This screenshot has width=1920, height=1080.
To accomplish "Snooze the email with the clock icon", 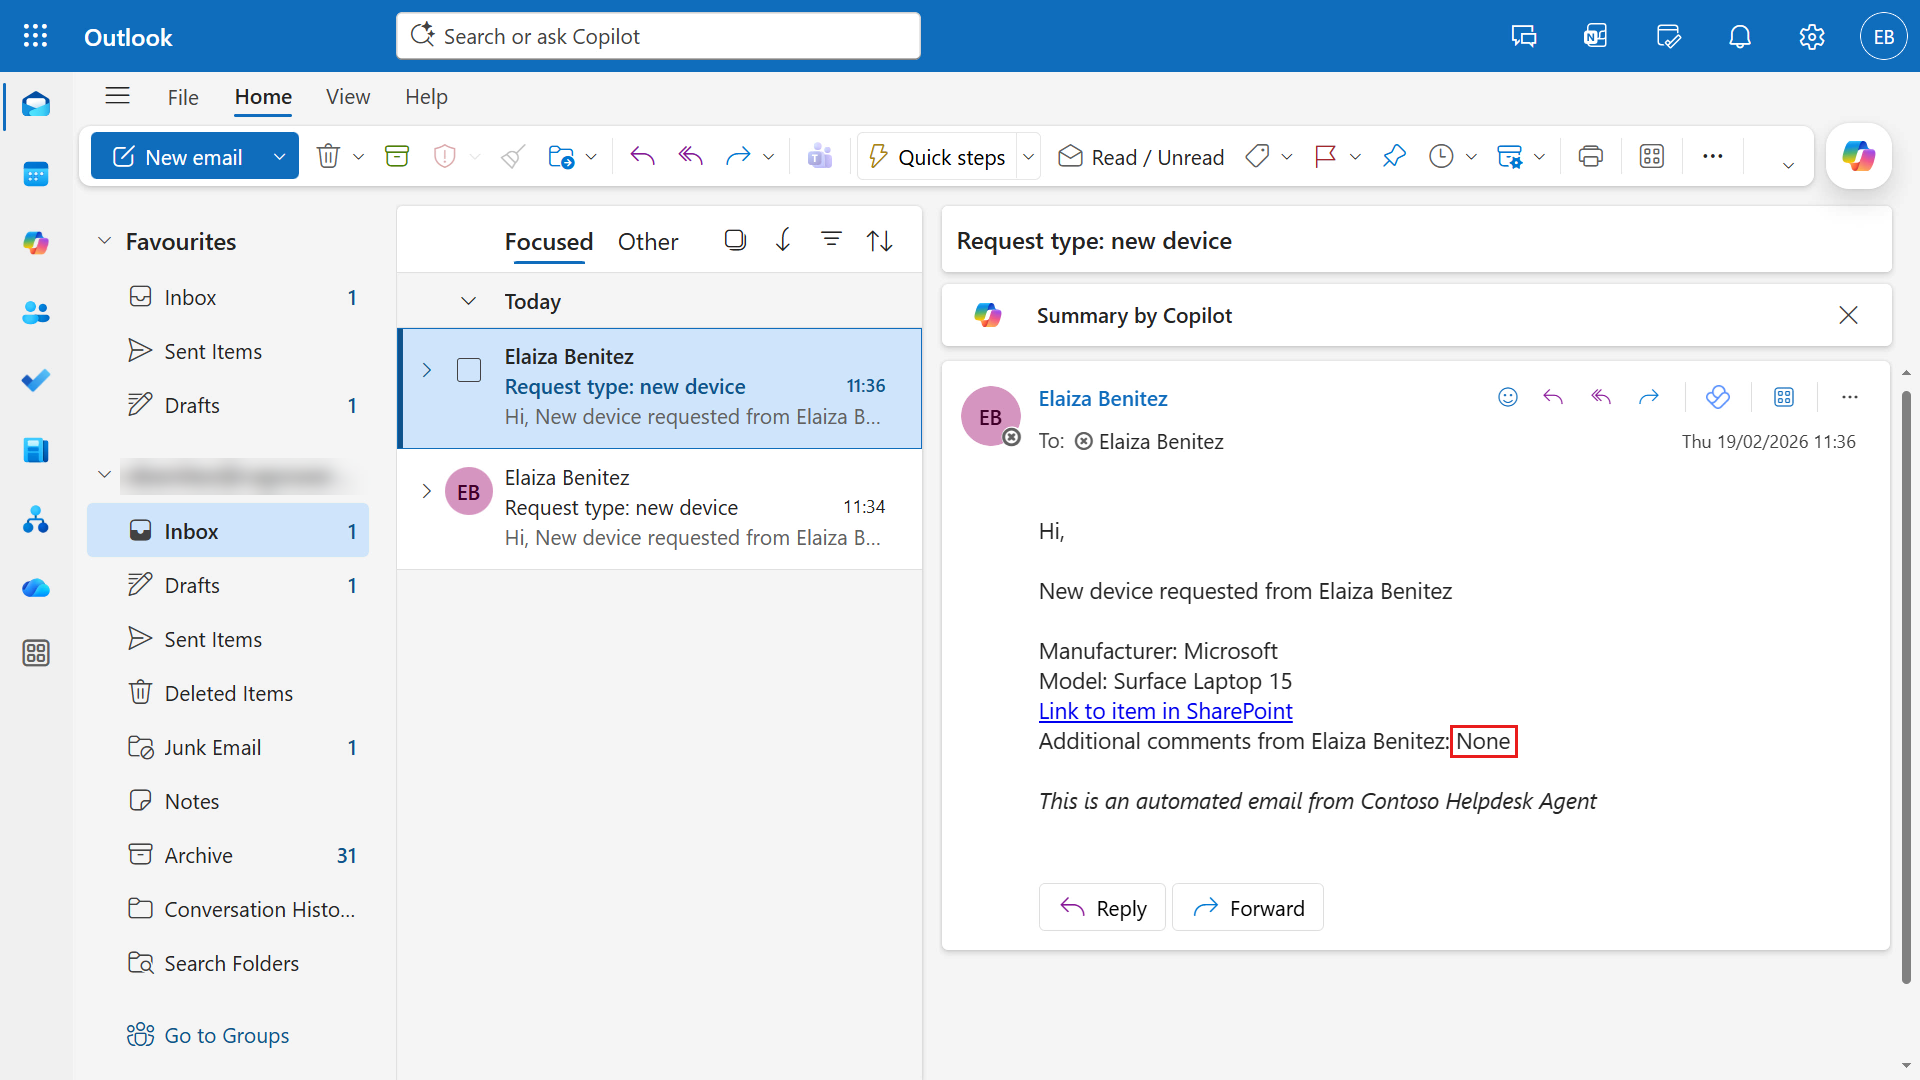I will (1440, 156).
